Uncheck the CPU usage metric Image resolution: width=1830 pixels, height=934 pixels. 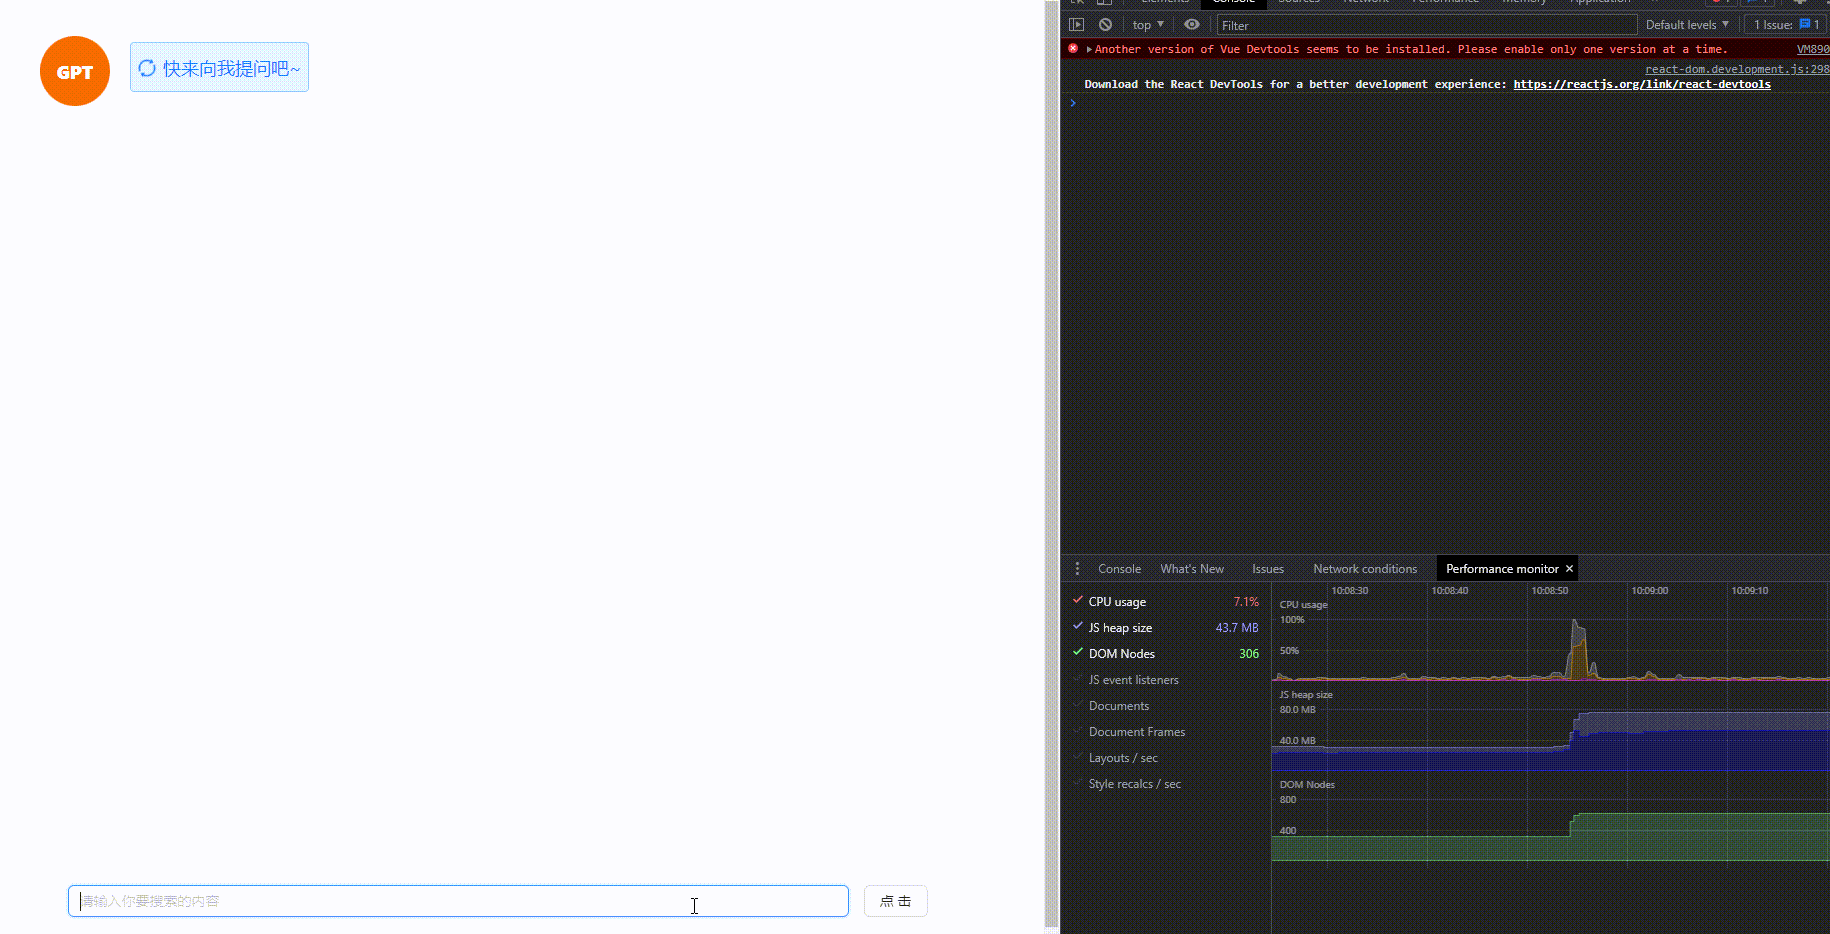pos(1077,601)
